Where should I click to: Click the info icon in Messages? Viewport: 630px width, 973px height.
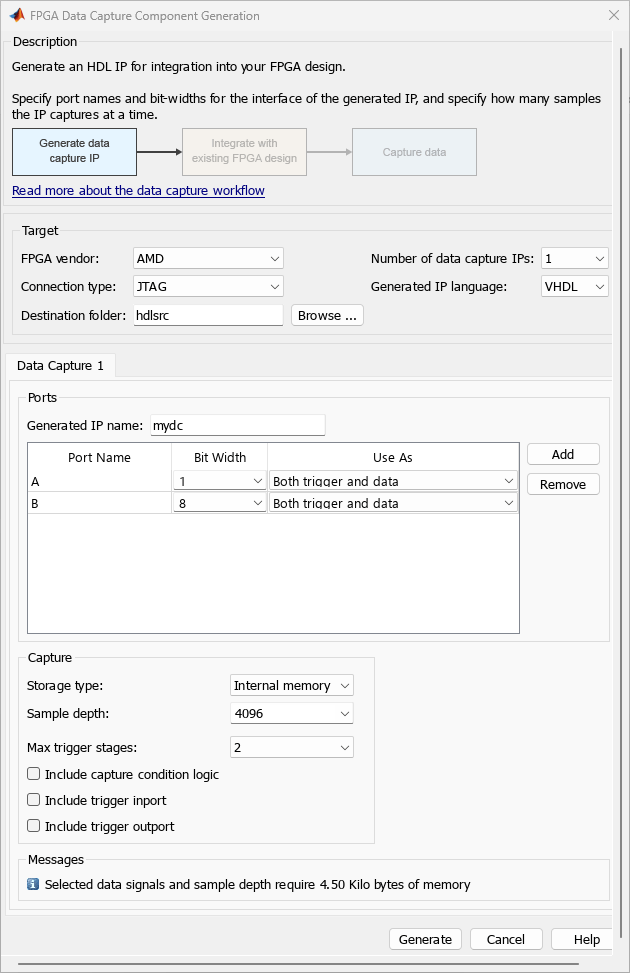(x=33, y=884)
